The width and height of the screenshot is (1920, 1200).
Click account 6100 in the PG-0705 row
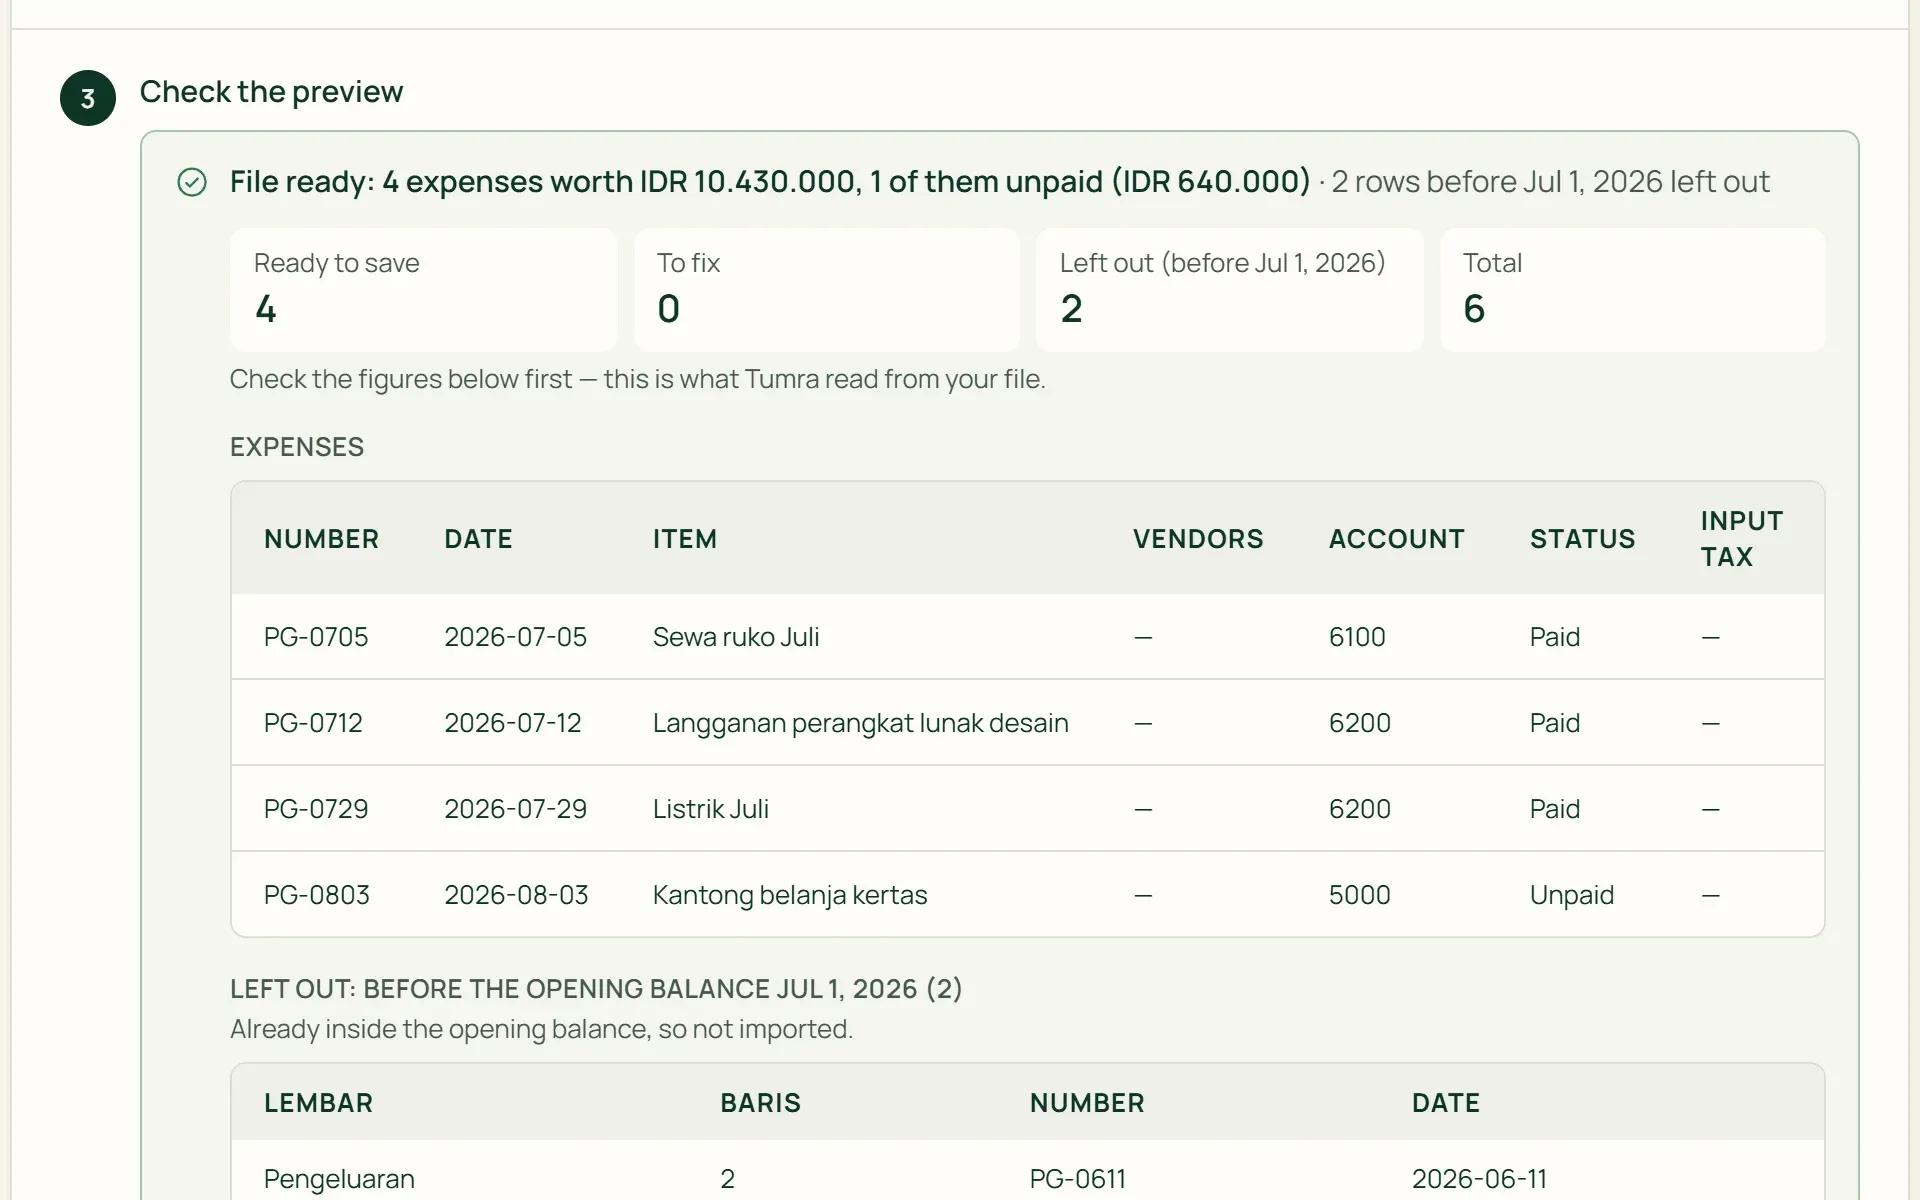pyautogui.click(x=1357, y=637)
